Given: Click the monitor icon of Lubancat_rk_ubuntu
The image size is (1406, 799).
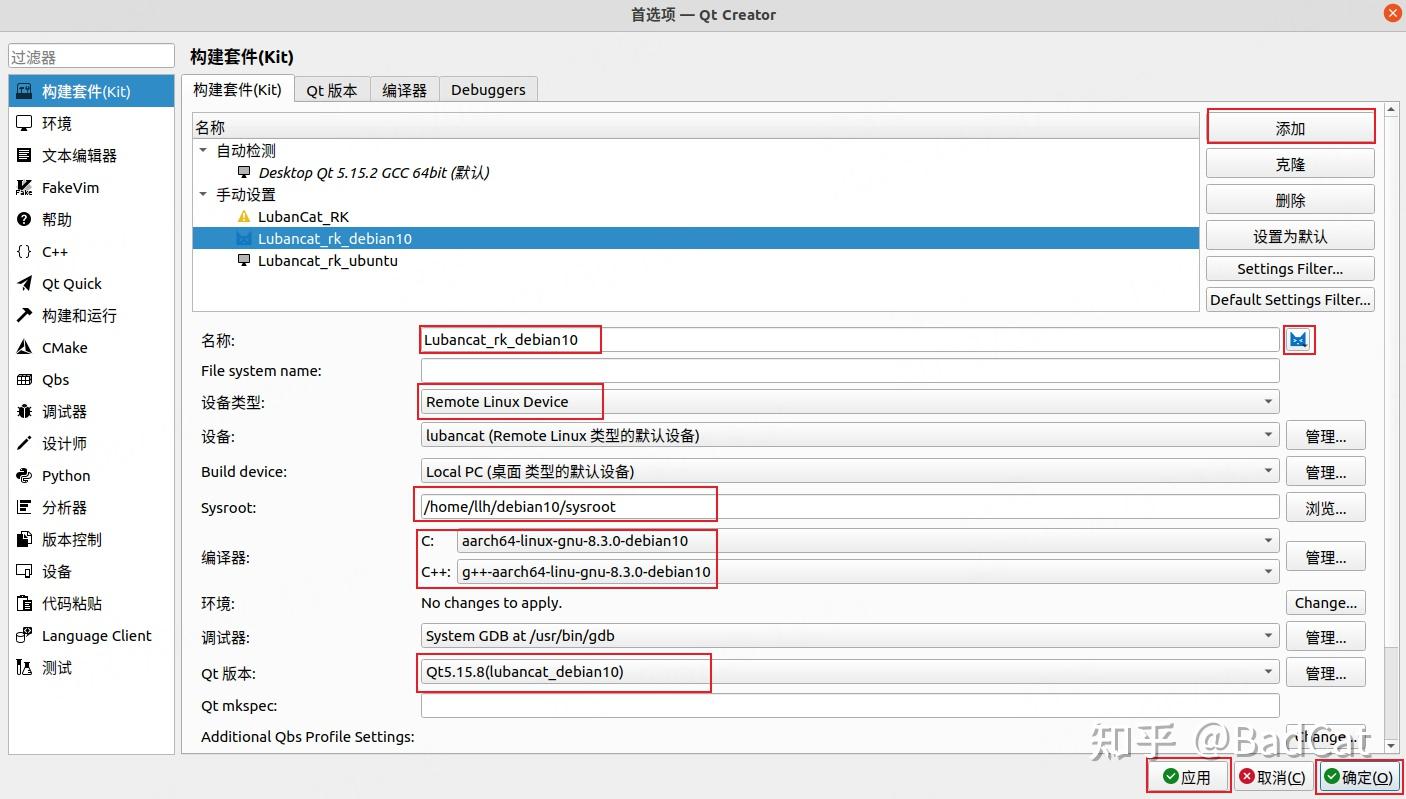Looking at the screenshot, I should point(244,260).
